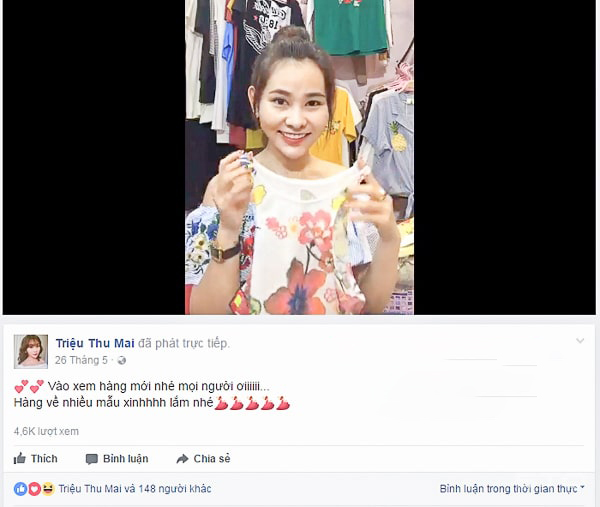This screenshot has width=600, height=507.
Task: Click the public globe privacy icon
Action: tap(122, 360)
